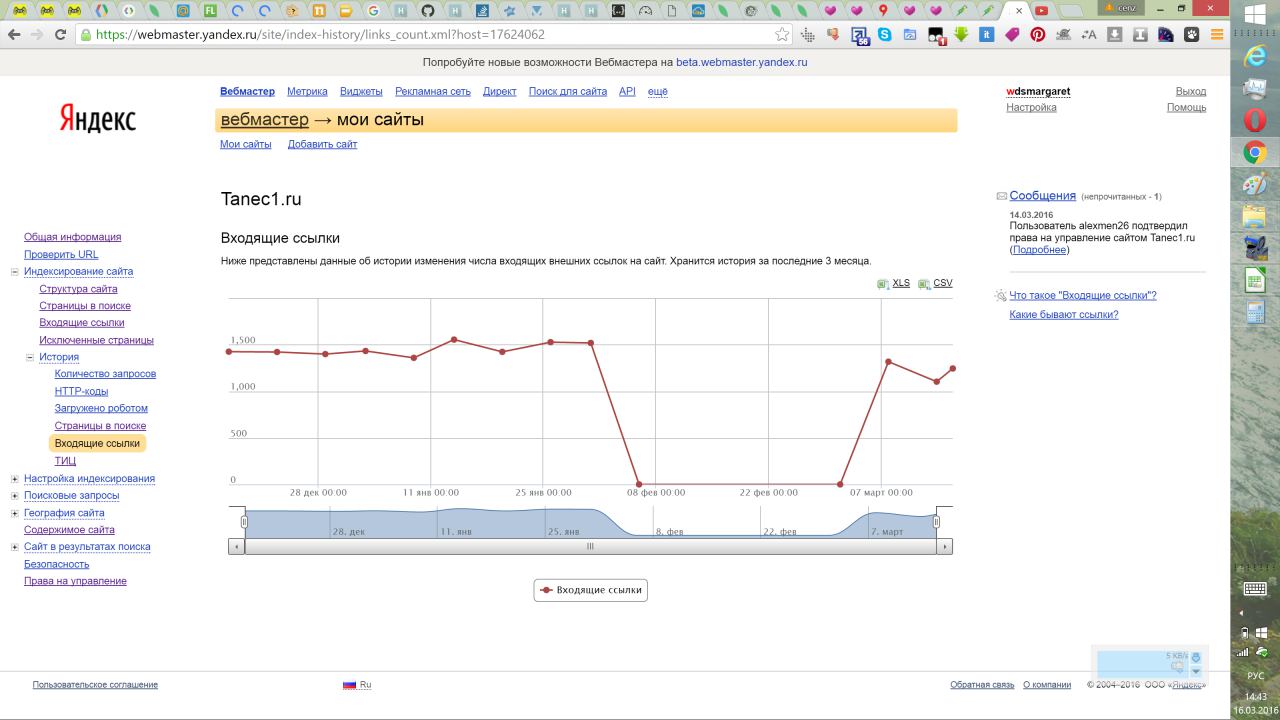
Task: Click the Russian flag language icon
Action: (350, 685)
